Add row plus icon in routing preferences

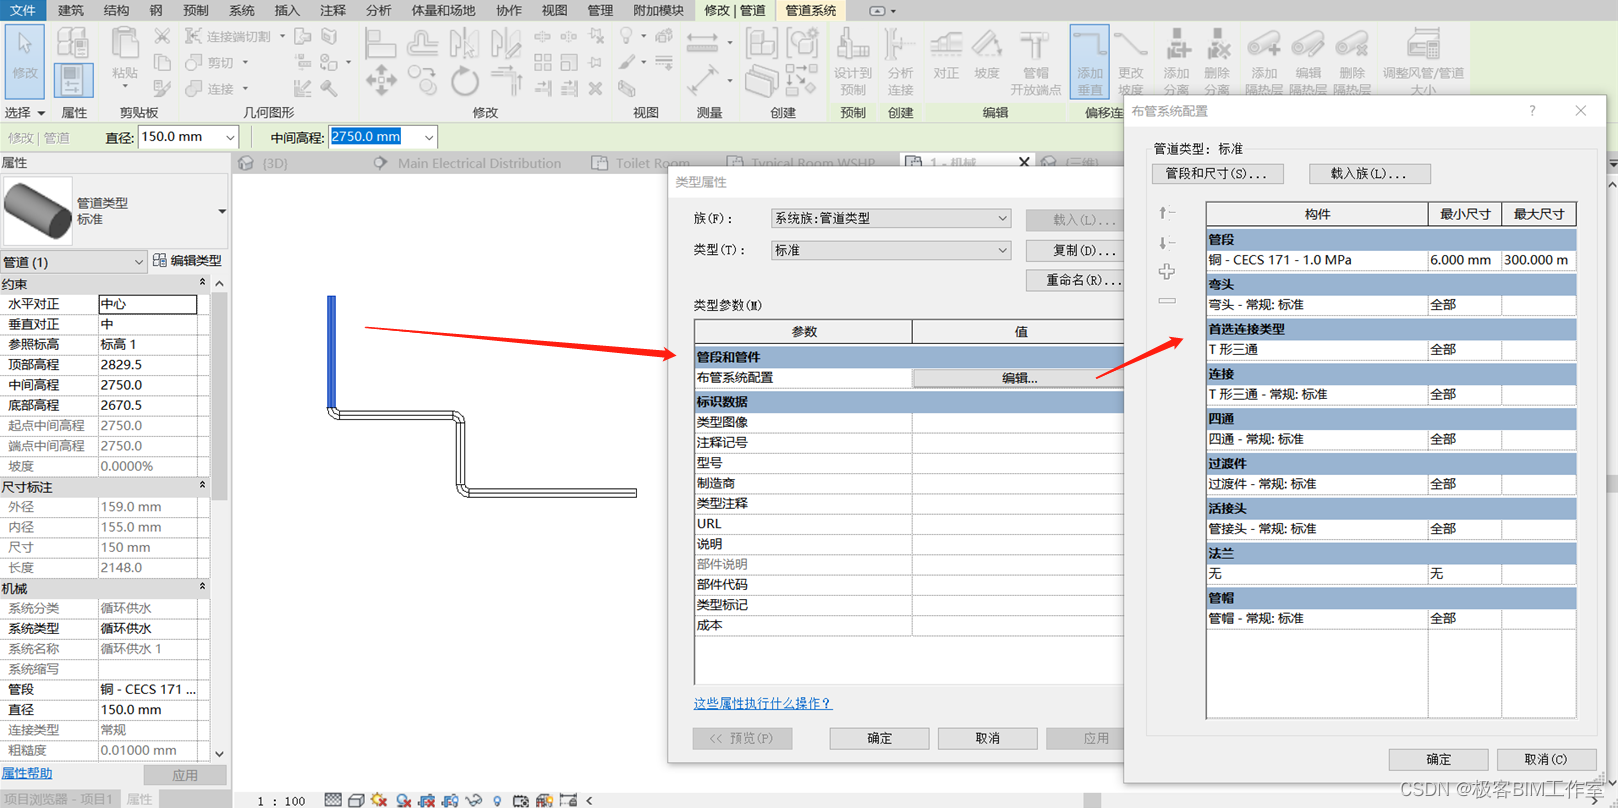(x=1166, y=272)
